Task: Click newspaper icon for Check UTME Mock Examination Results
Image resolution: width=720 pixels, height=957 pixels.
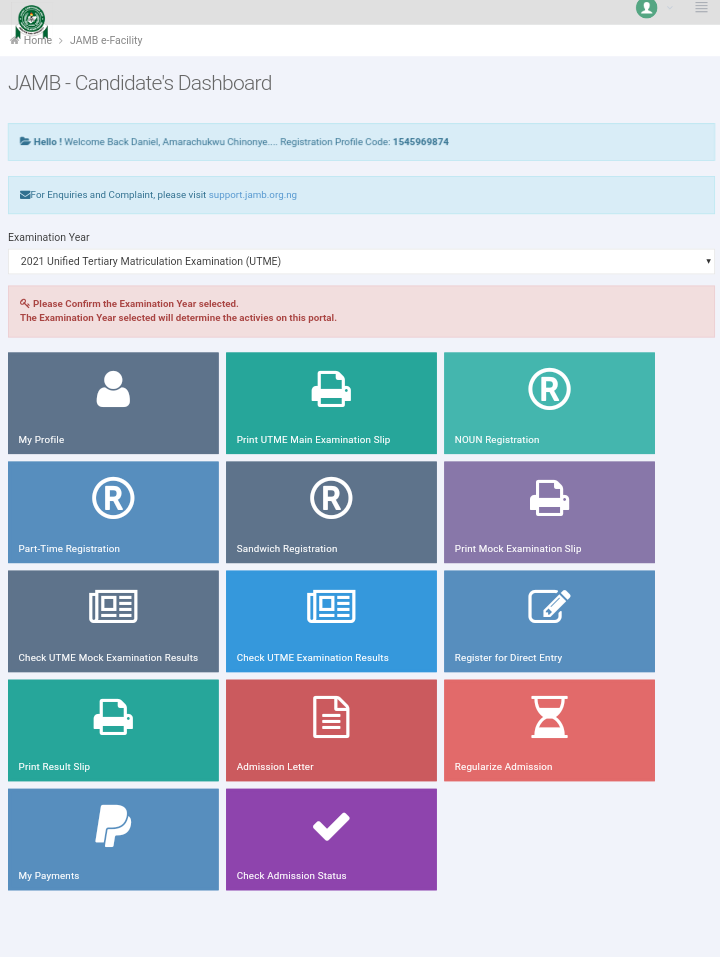Action: click(x=113, y=606)
